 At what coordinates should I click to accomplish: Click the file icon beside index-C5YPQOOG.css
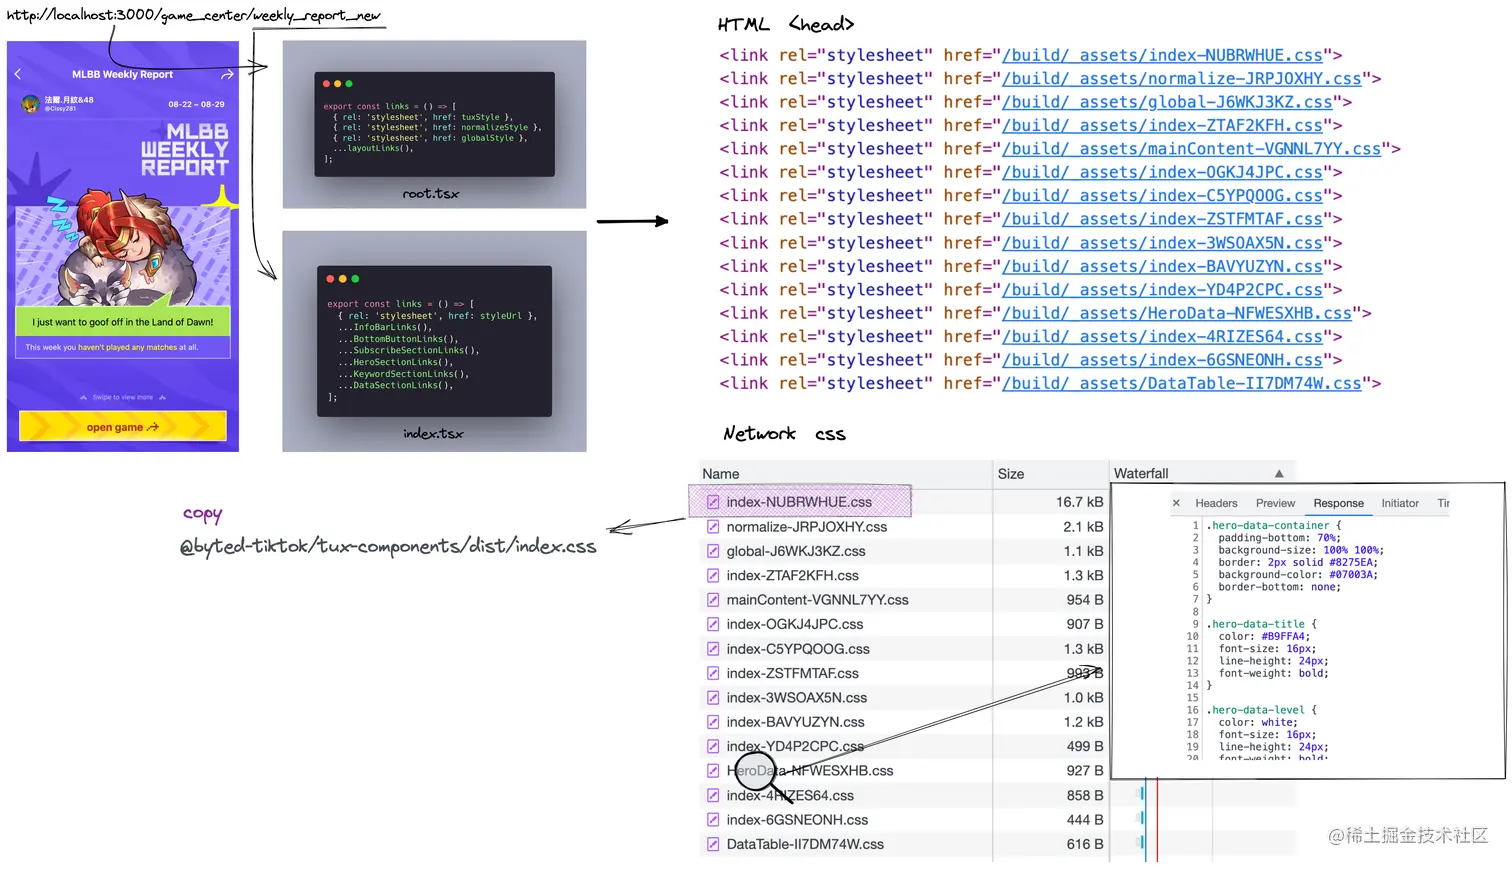click(713, 649)
